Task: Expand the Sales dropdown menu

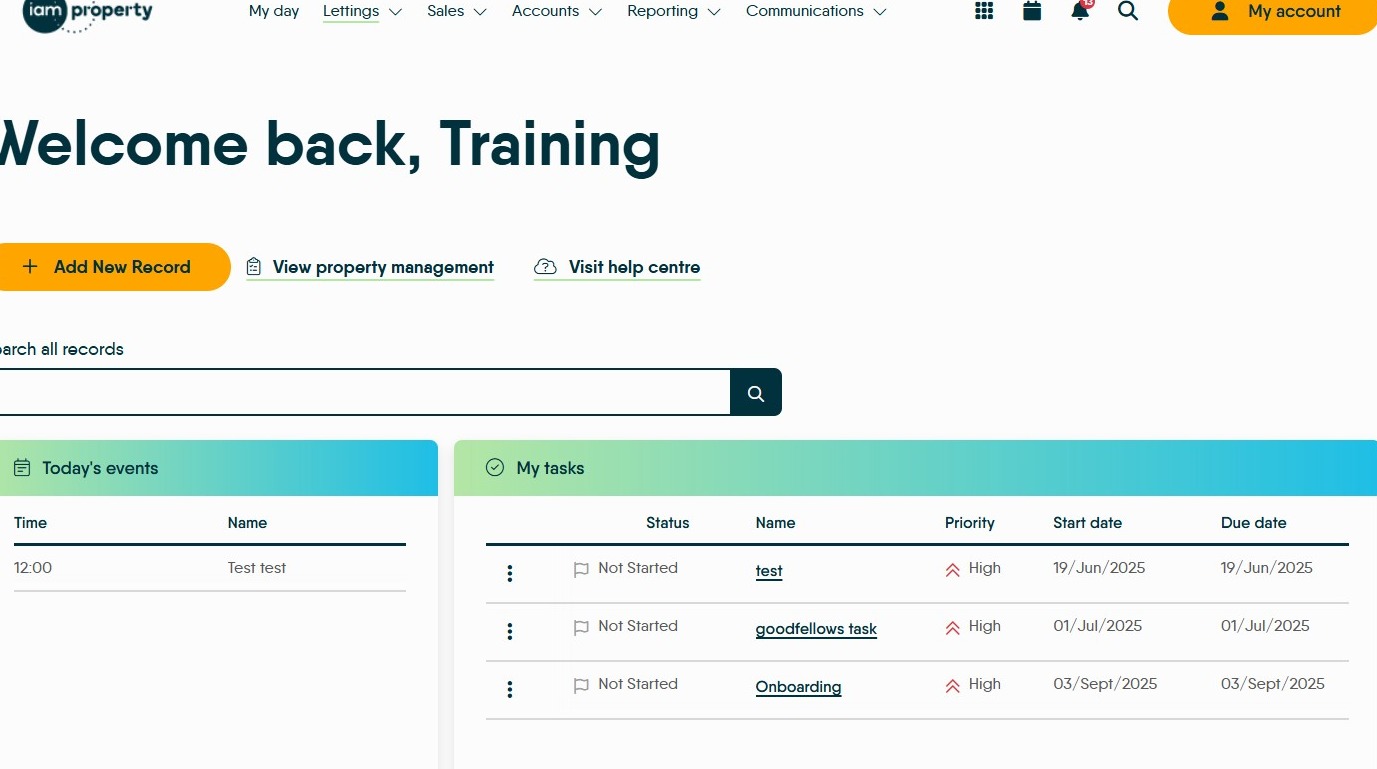Action: tap(457, 12)
